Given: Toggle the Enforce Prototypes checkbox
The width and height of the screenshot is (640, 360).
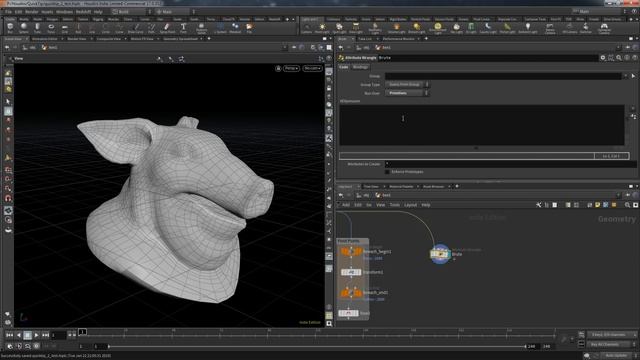Looking at the screenshot, I should (387, 172).
